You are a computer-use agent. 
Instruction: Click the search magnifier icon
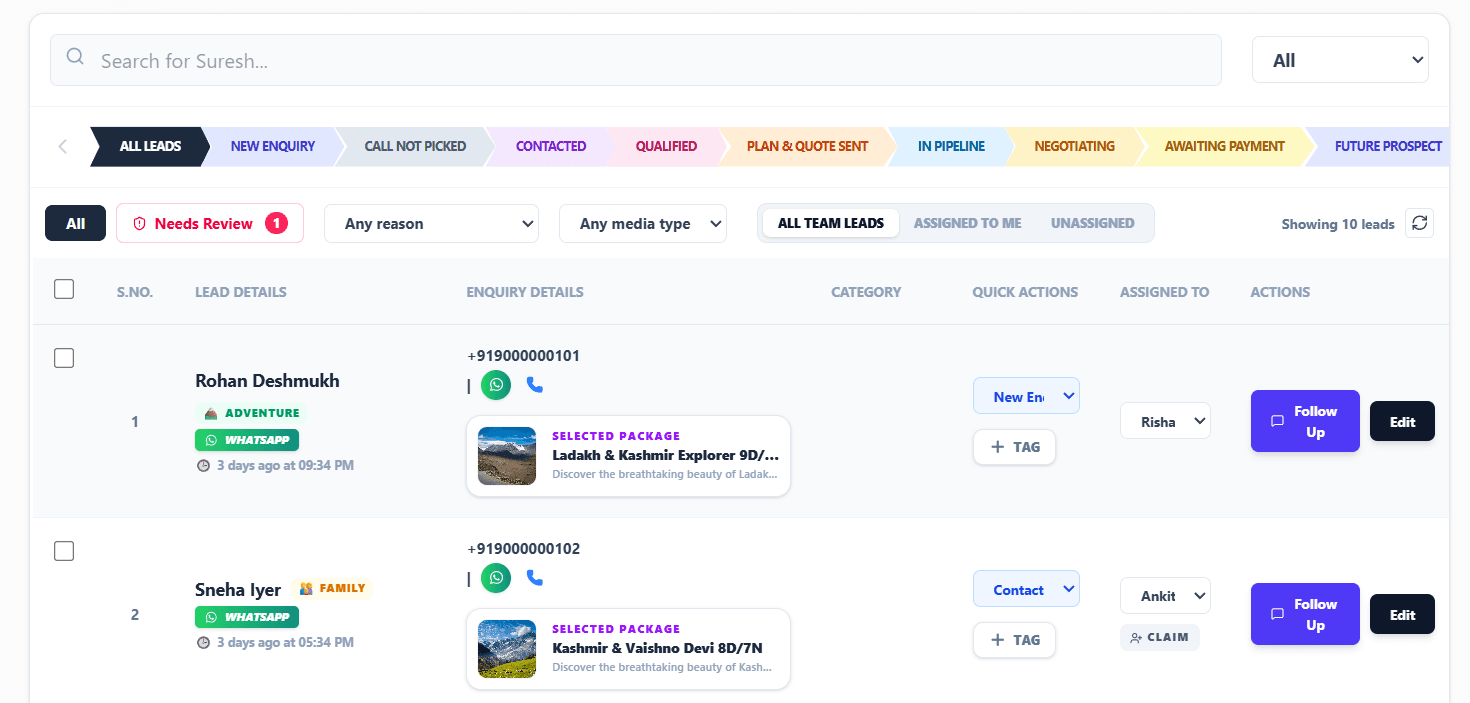75,56
